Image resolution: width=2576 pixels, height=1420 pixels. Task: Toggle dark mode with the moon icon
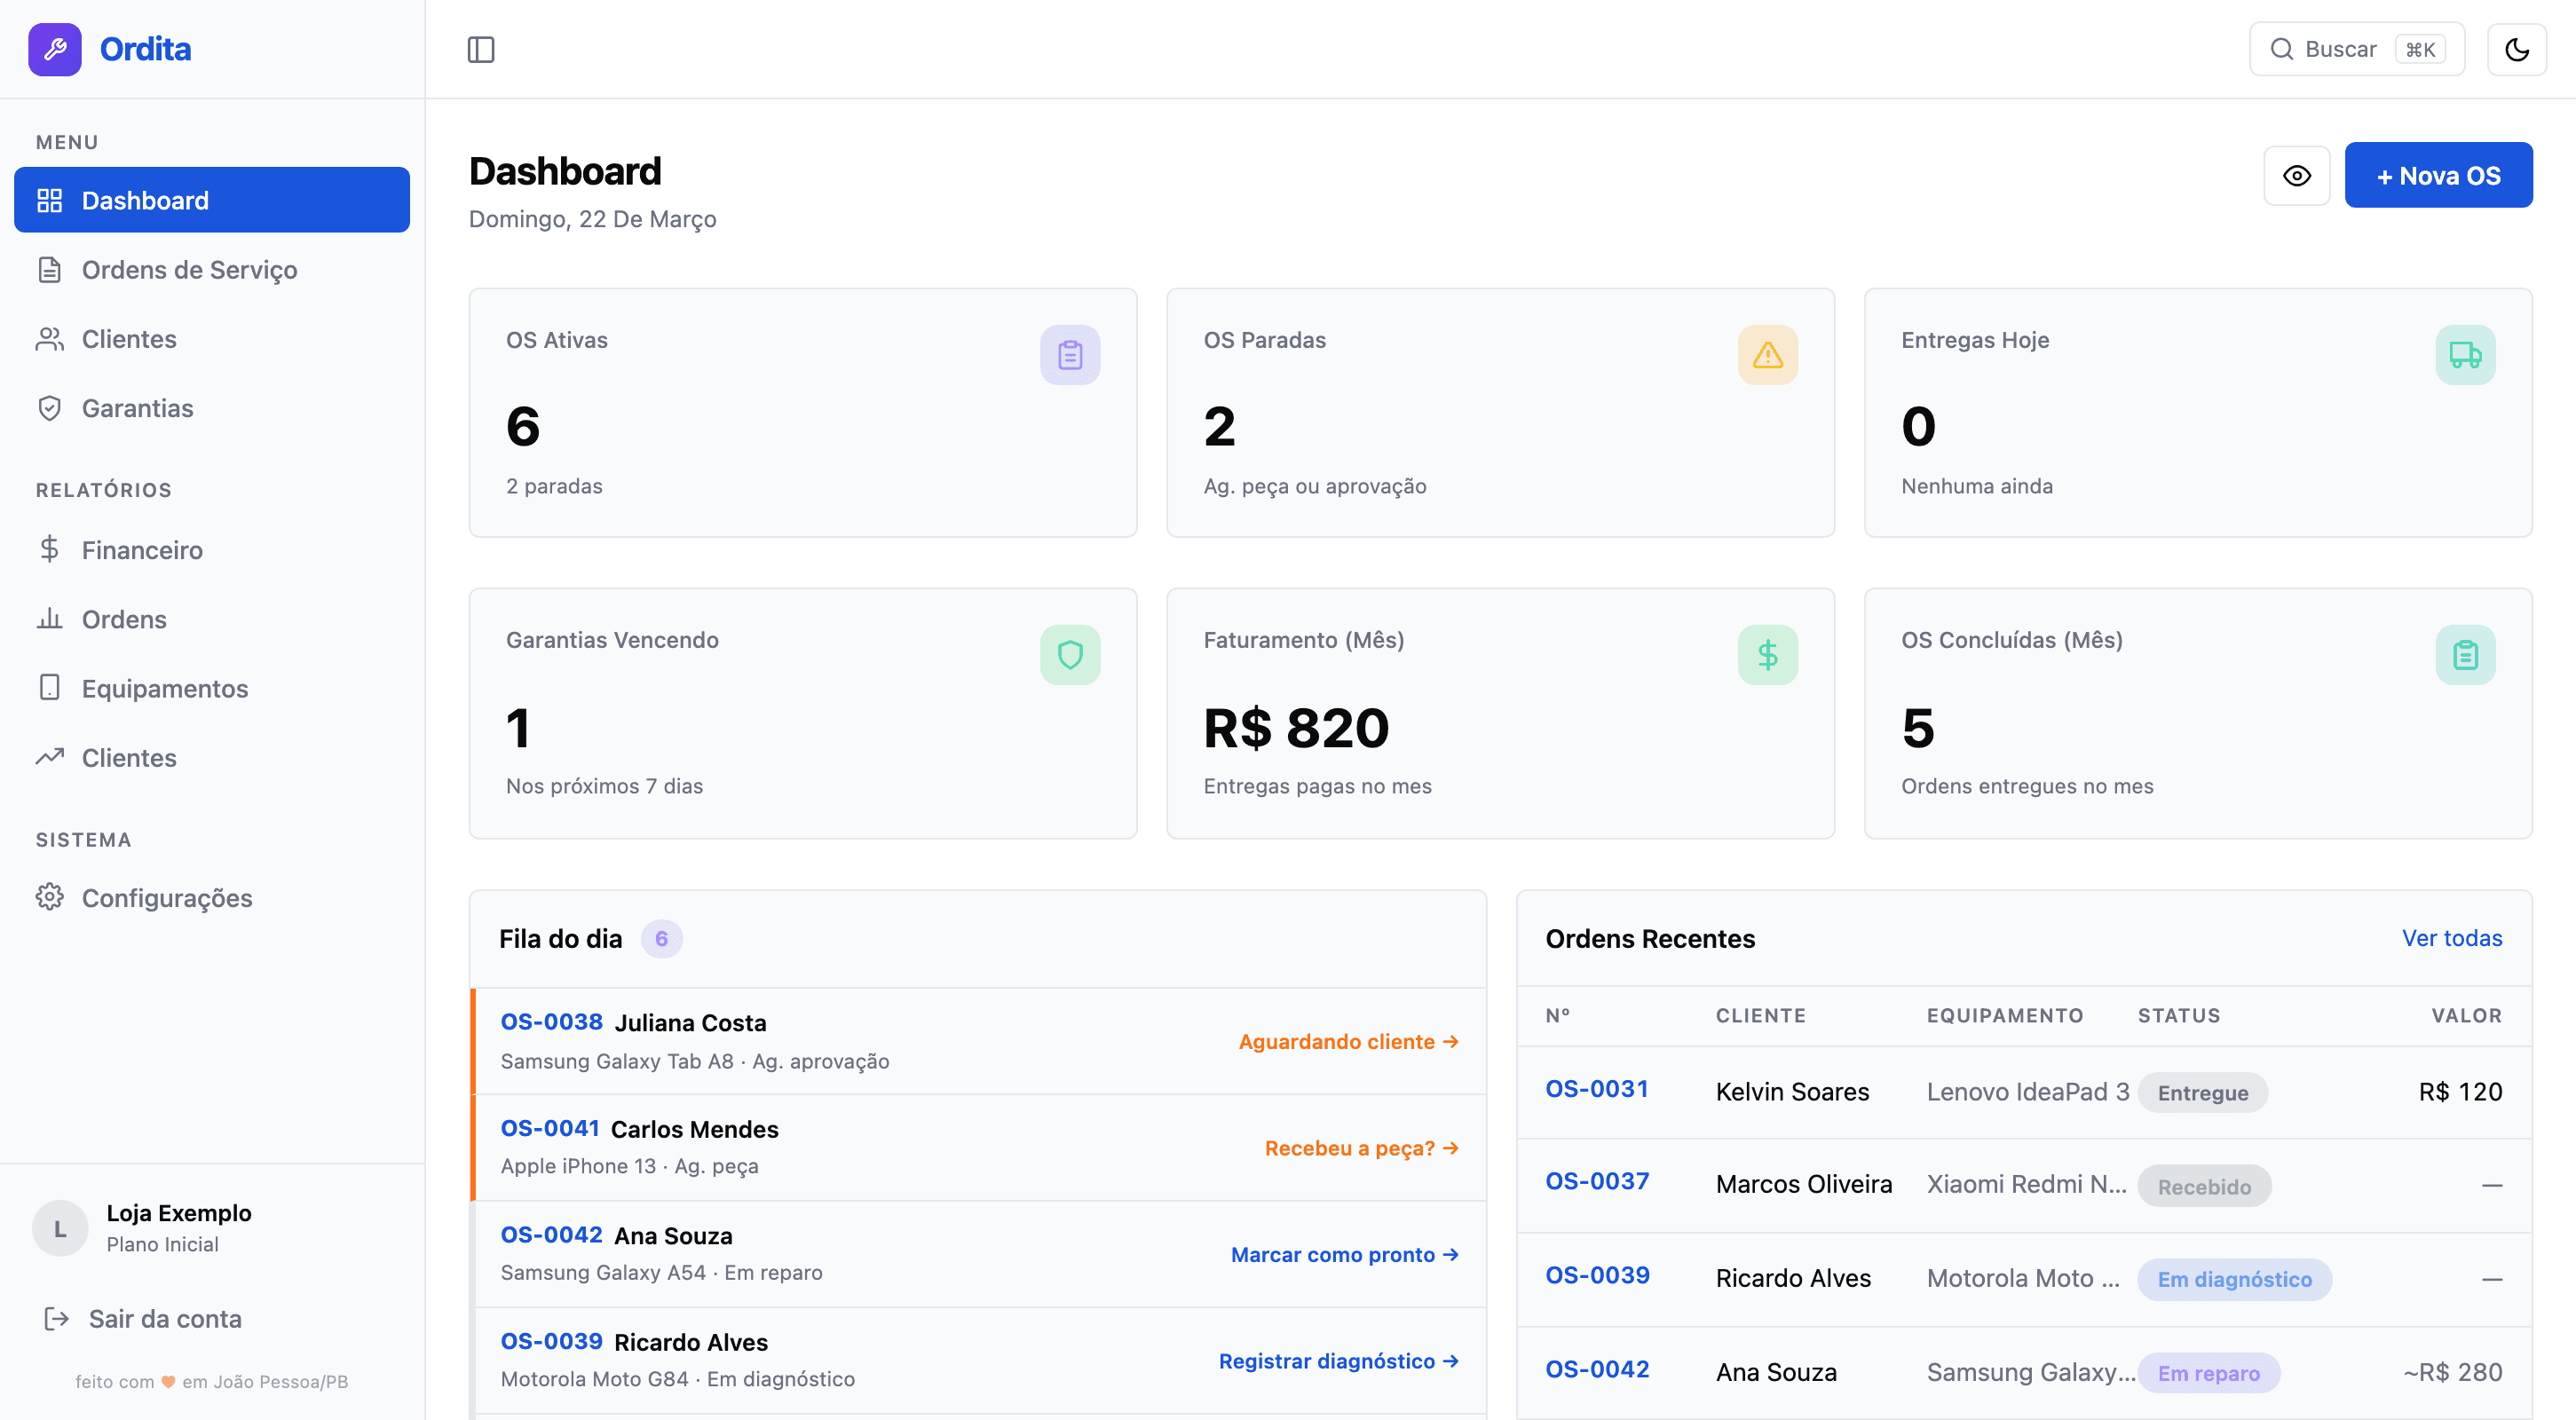tap(2518, 48)
